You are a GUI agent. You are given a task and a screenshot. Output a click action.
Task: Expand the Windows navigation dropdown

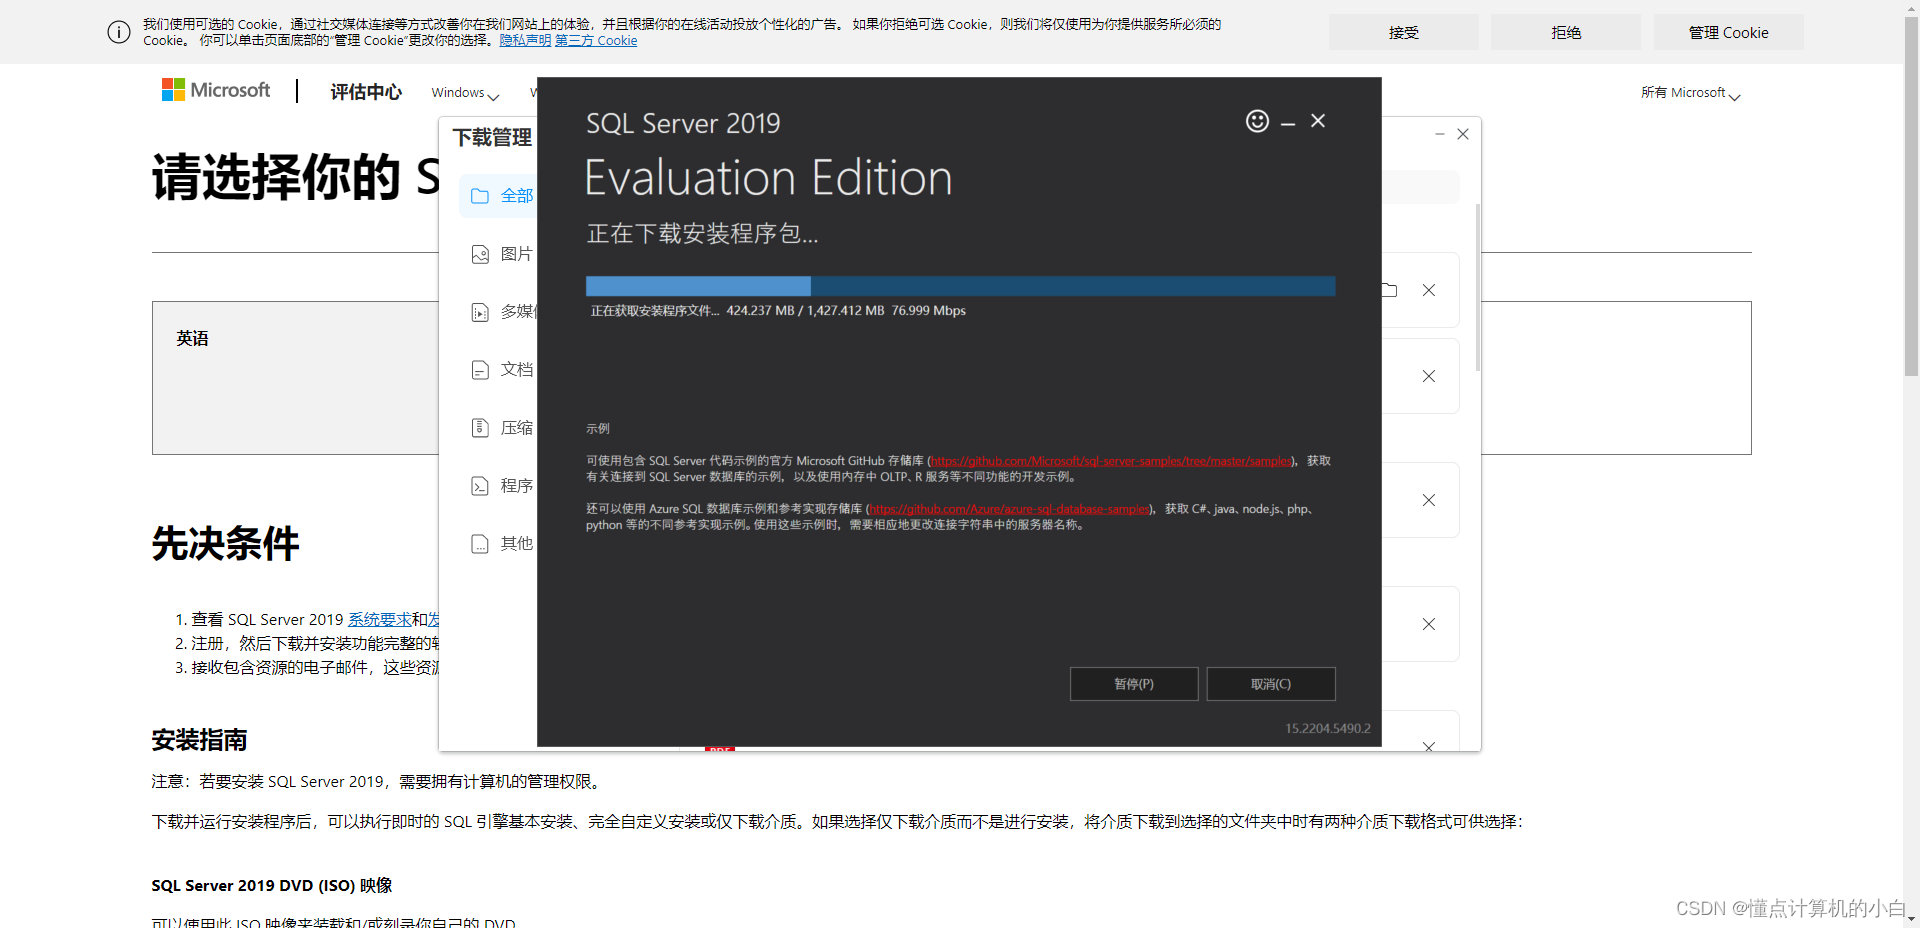(465, 93)
